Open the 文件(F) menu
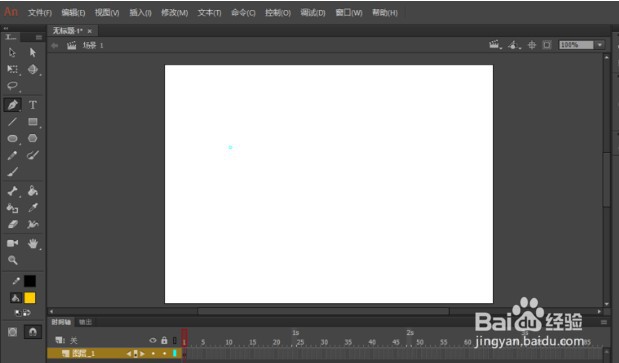This screenshot has height=363, width=619. click(40, 13)
